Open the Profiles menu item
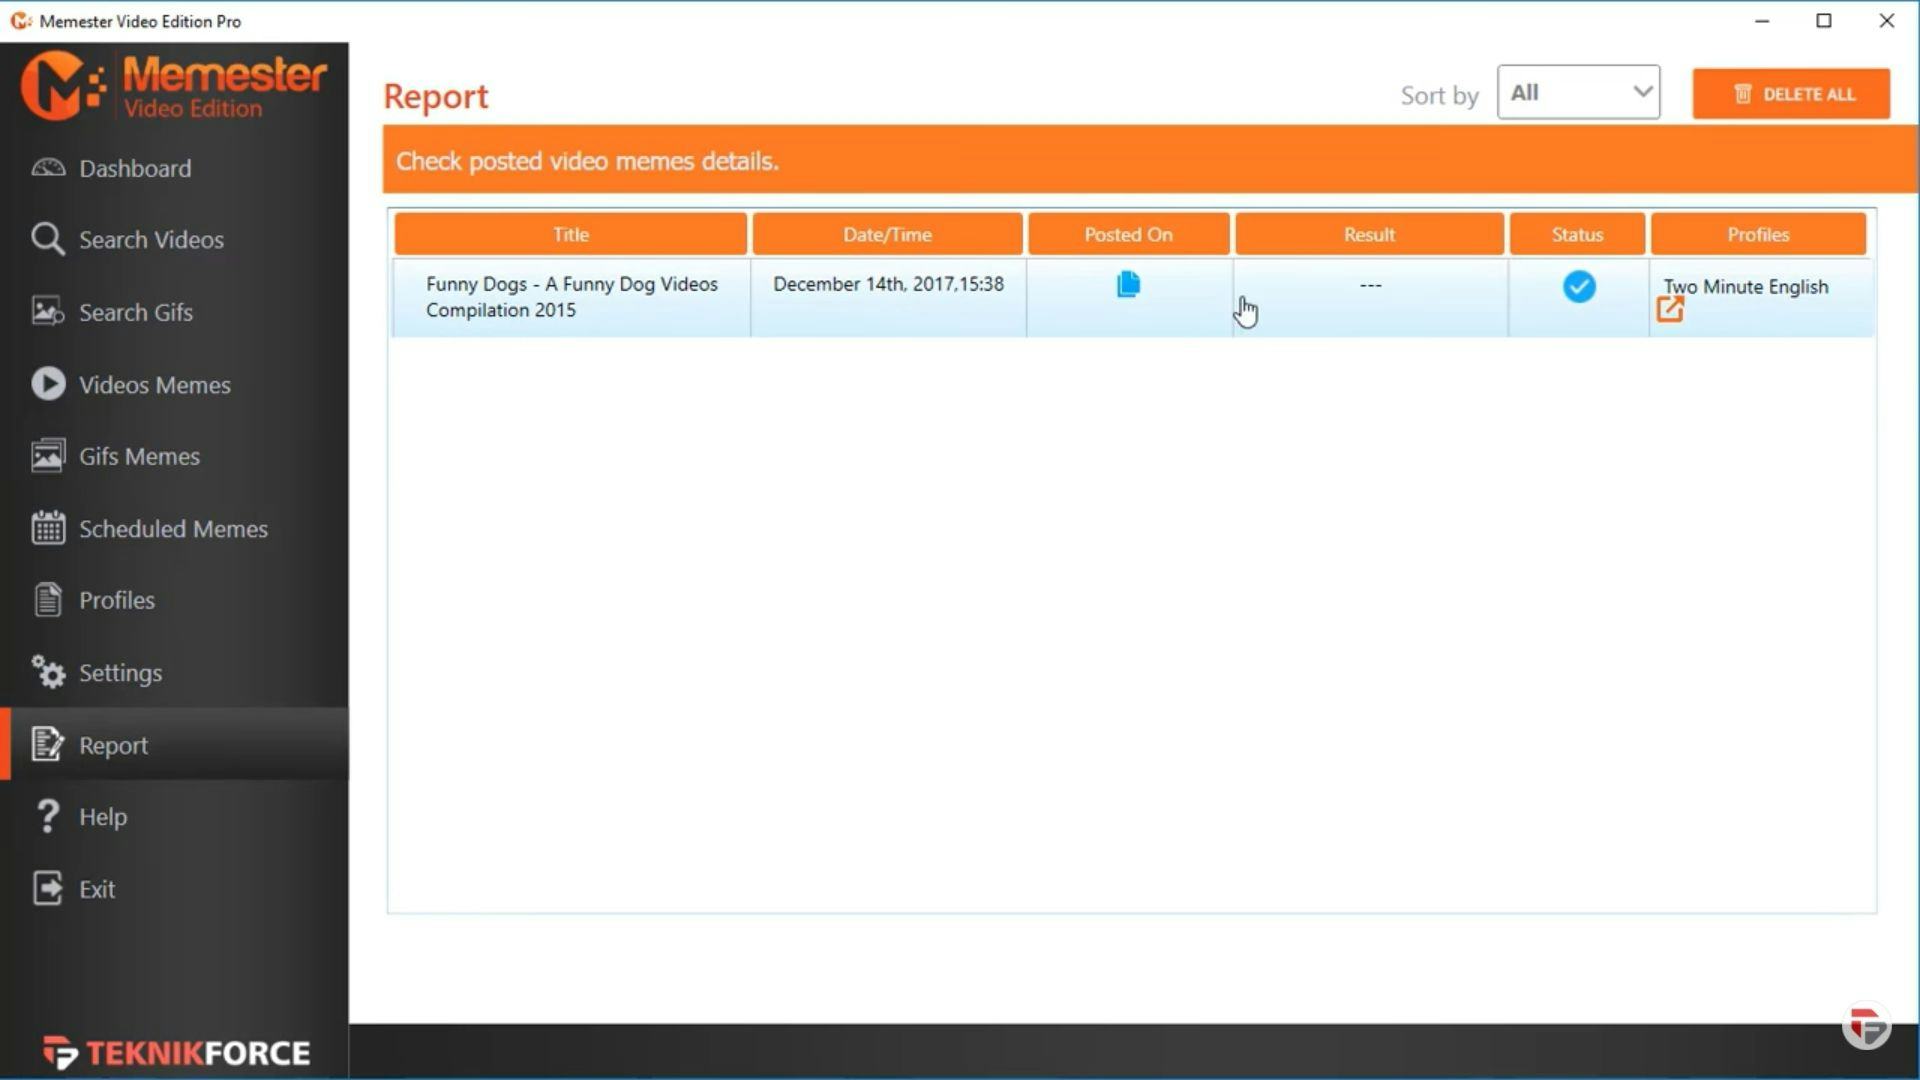The width and height of the screenshot is (1920, 1080). point(117,600)
